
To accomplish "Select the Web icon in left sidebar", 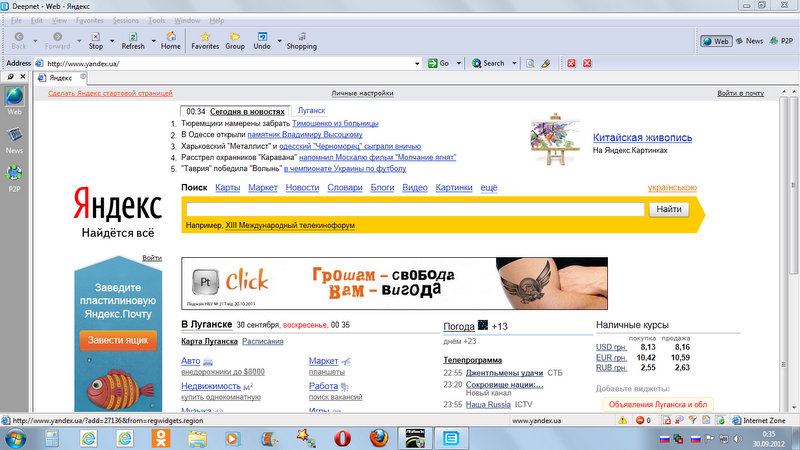I will pos(14,101).
